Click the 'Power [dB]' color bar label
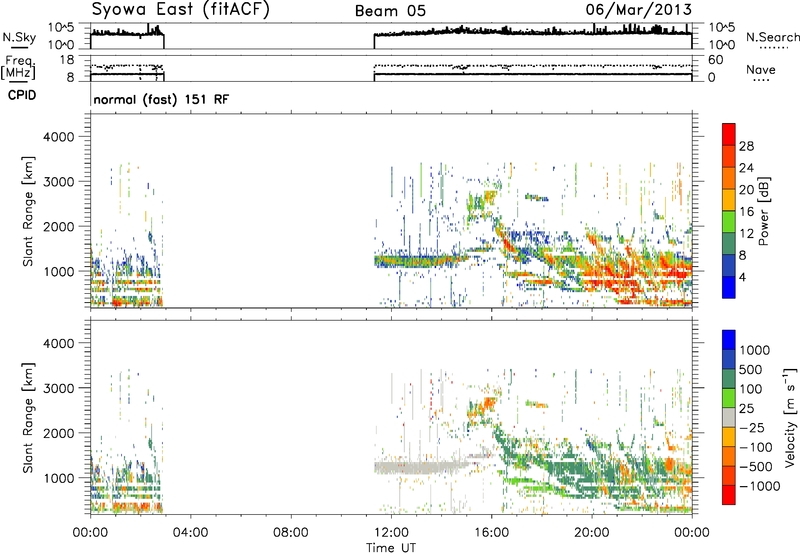This screenshot has width=800, height=554. click(763, 211)
